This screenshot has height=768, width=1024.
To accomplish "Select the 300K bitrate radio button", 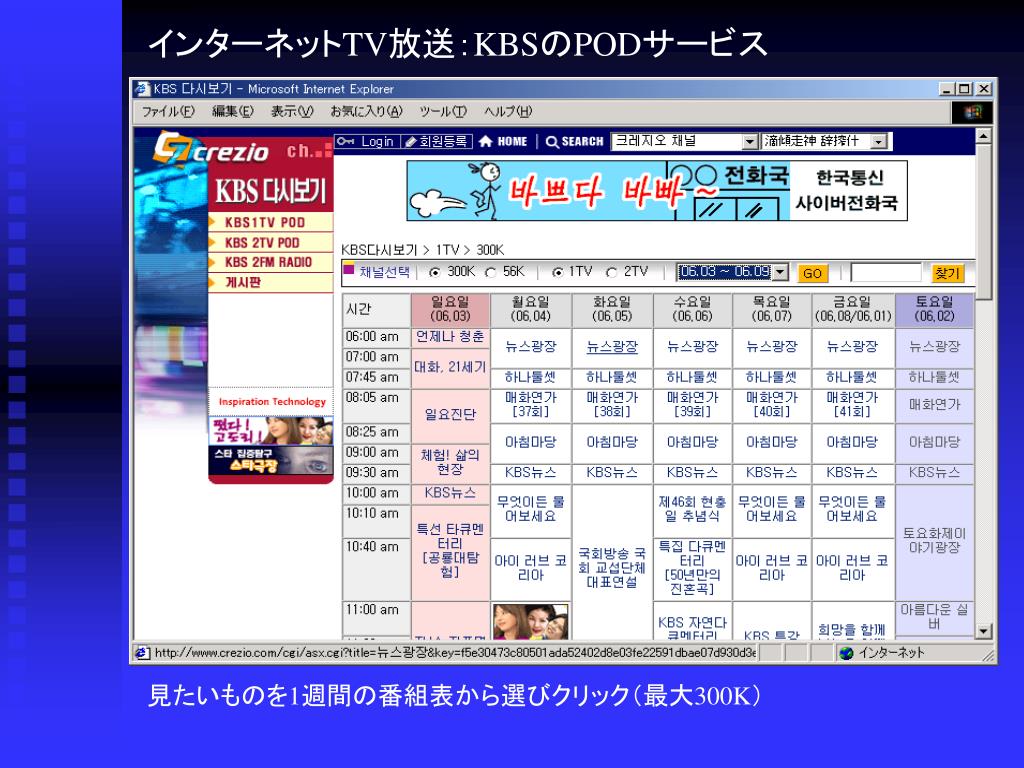I will [x=434, y=273].
